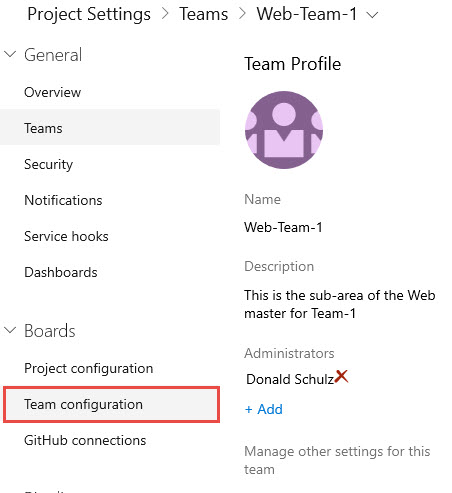Select Donald Schulz administrator name
452x493 pixels.
(290, 379)
